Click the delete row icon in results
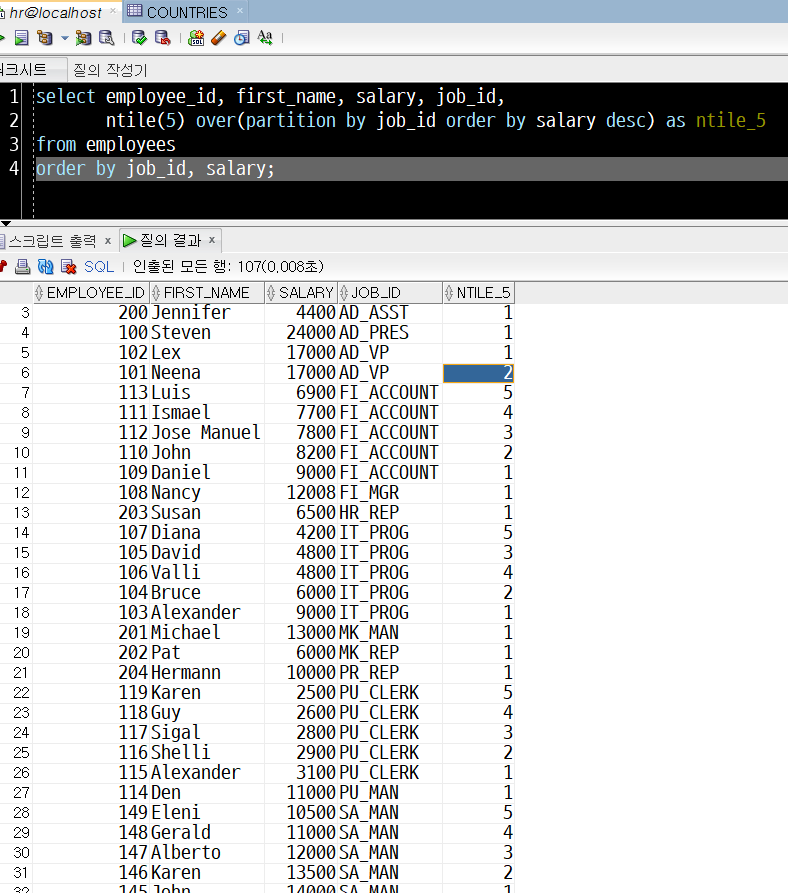The width and height of the screenshot is (788, 893). (x=68, y=267)
